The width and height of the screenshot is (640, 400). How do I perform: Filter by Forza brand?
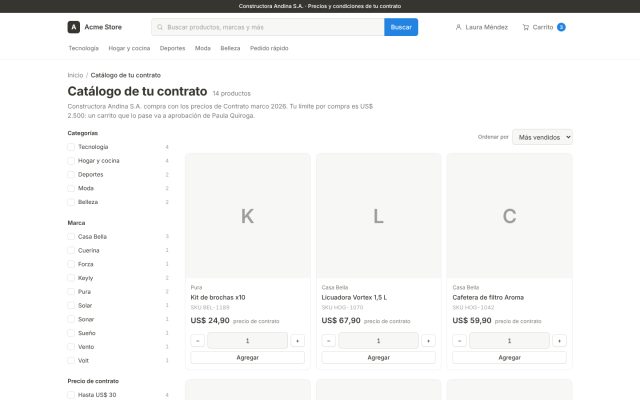click(x=71, y=264)
